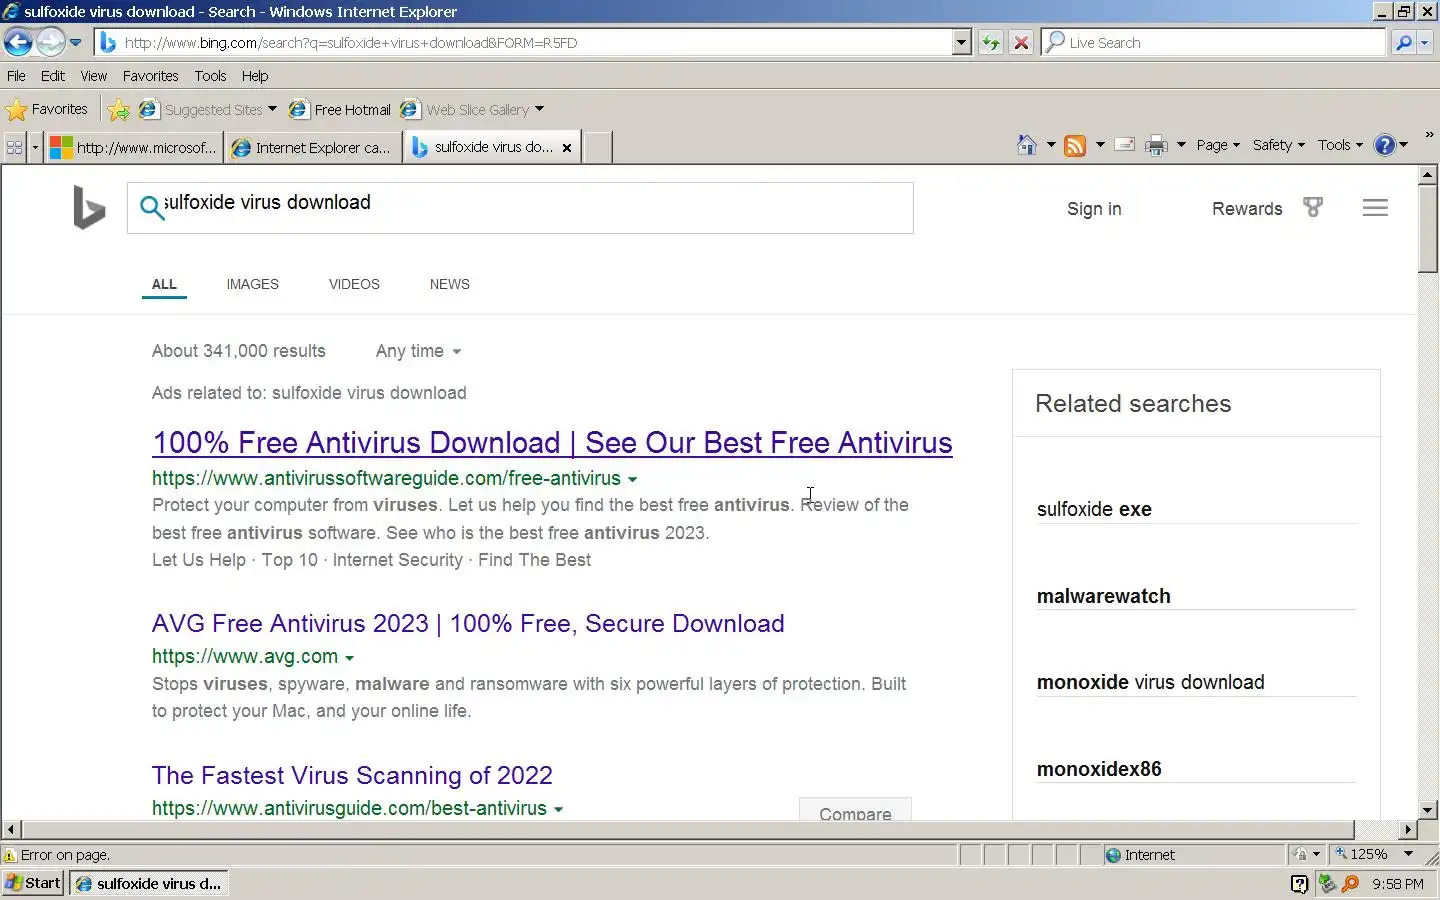The height and width of the screenshot is (900, 1440).
Task: Open search provider options dropdown
Action: [x=1426, y=43]
